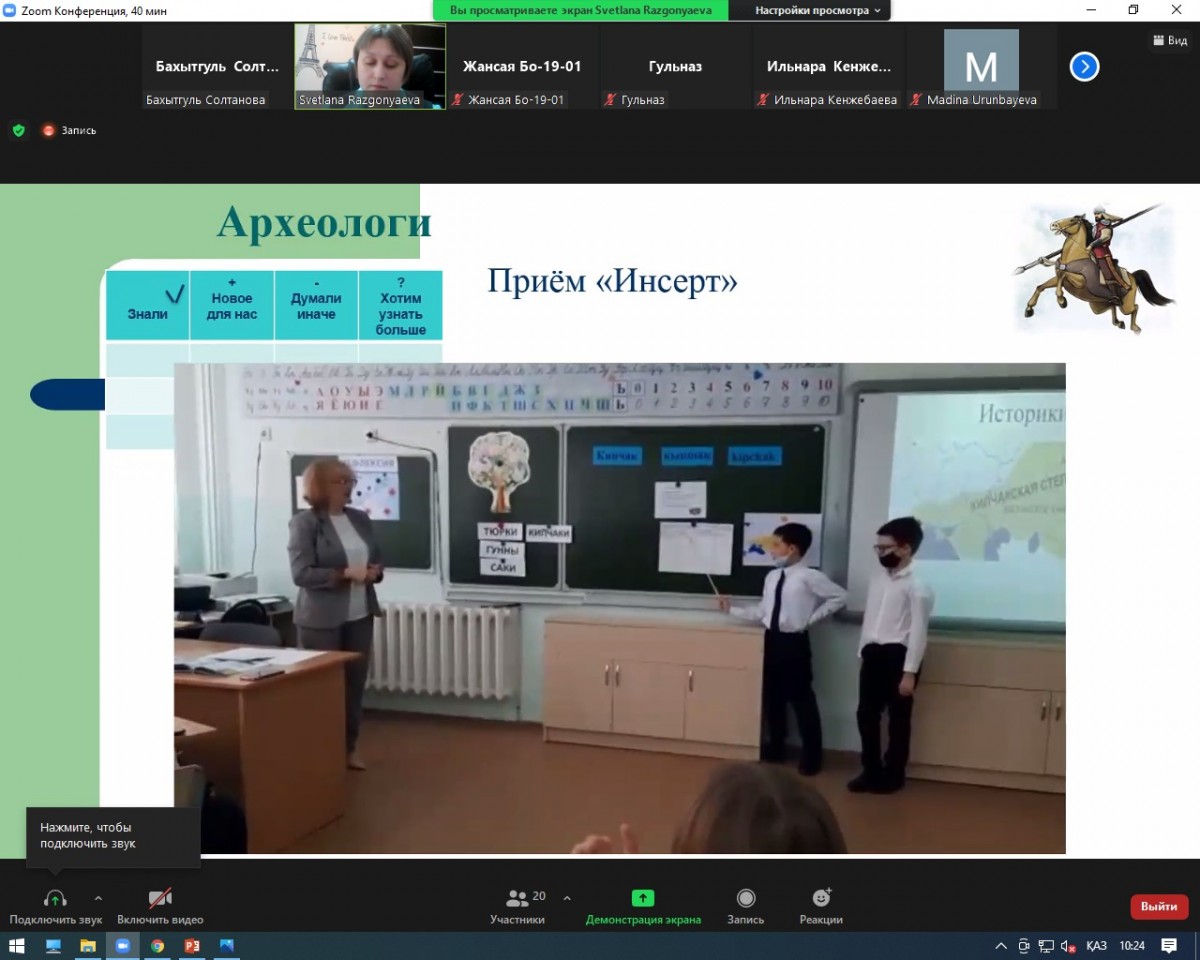Open Google Chrome from the taskbar
Image resolution: width=1200 pixels, height=960 pixels.
tap(157, 946)
